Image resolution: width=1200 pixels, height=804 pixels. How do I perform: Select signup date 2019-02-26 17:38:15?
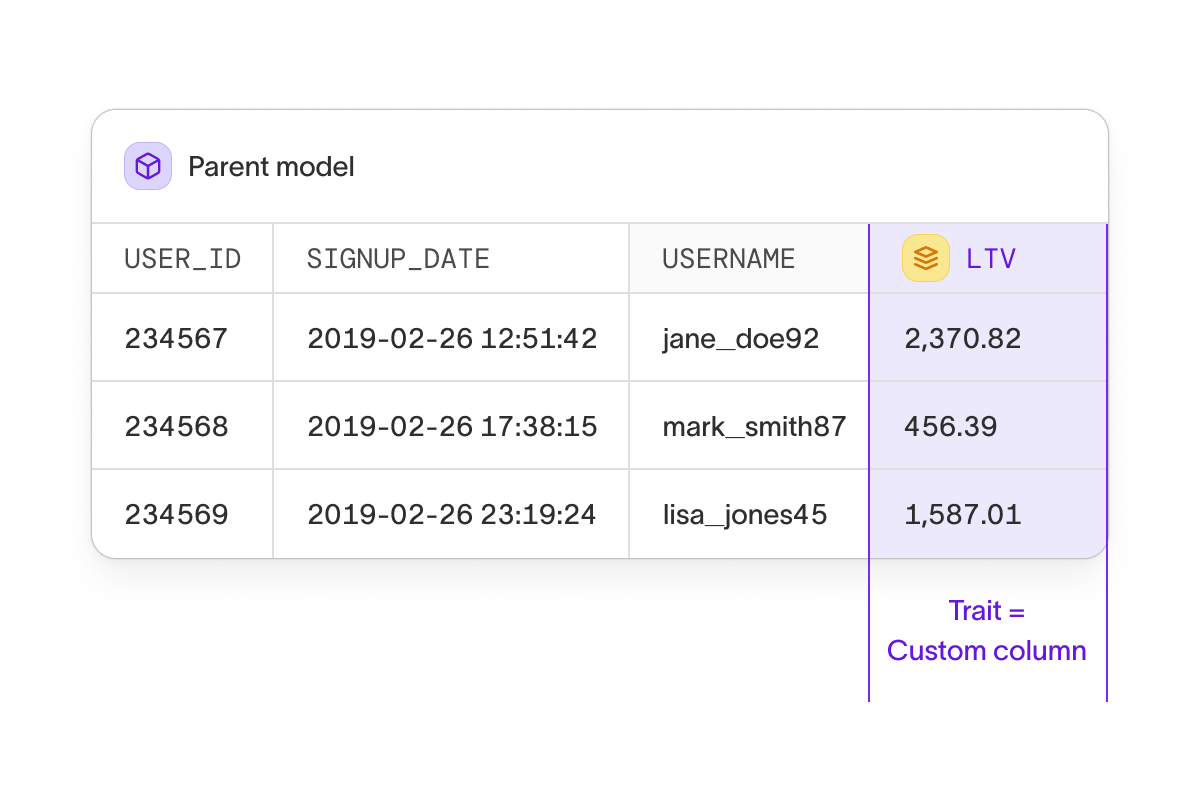452,427
